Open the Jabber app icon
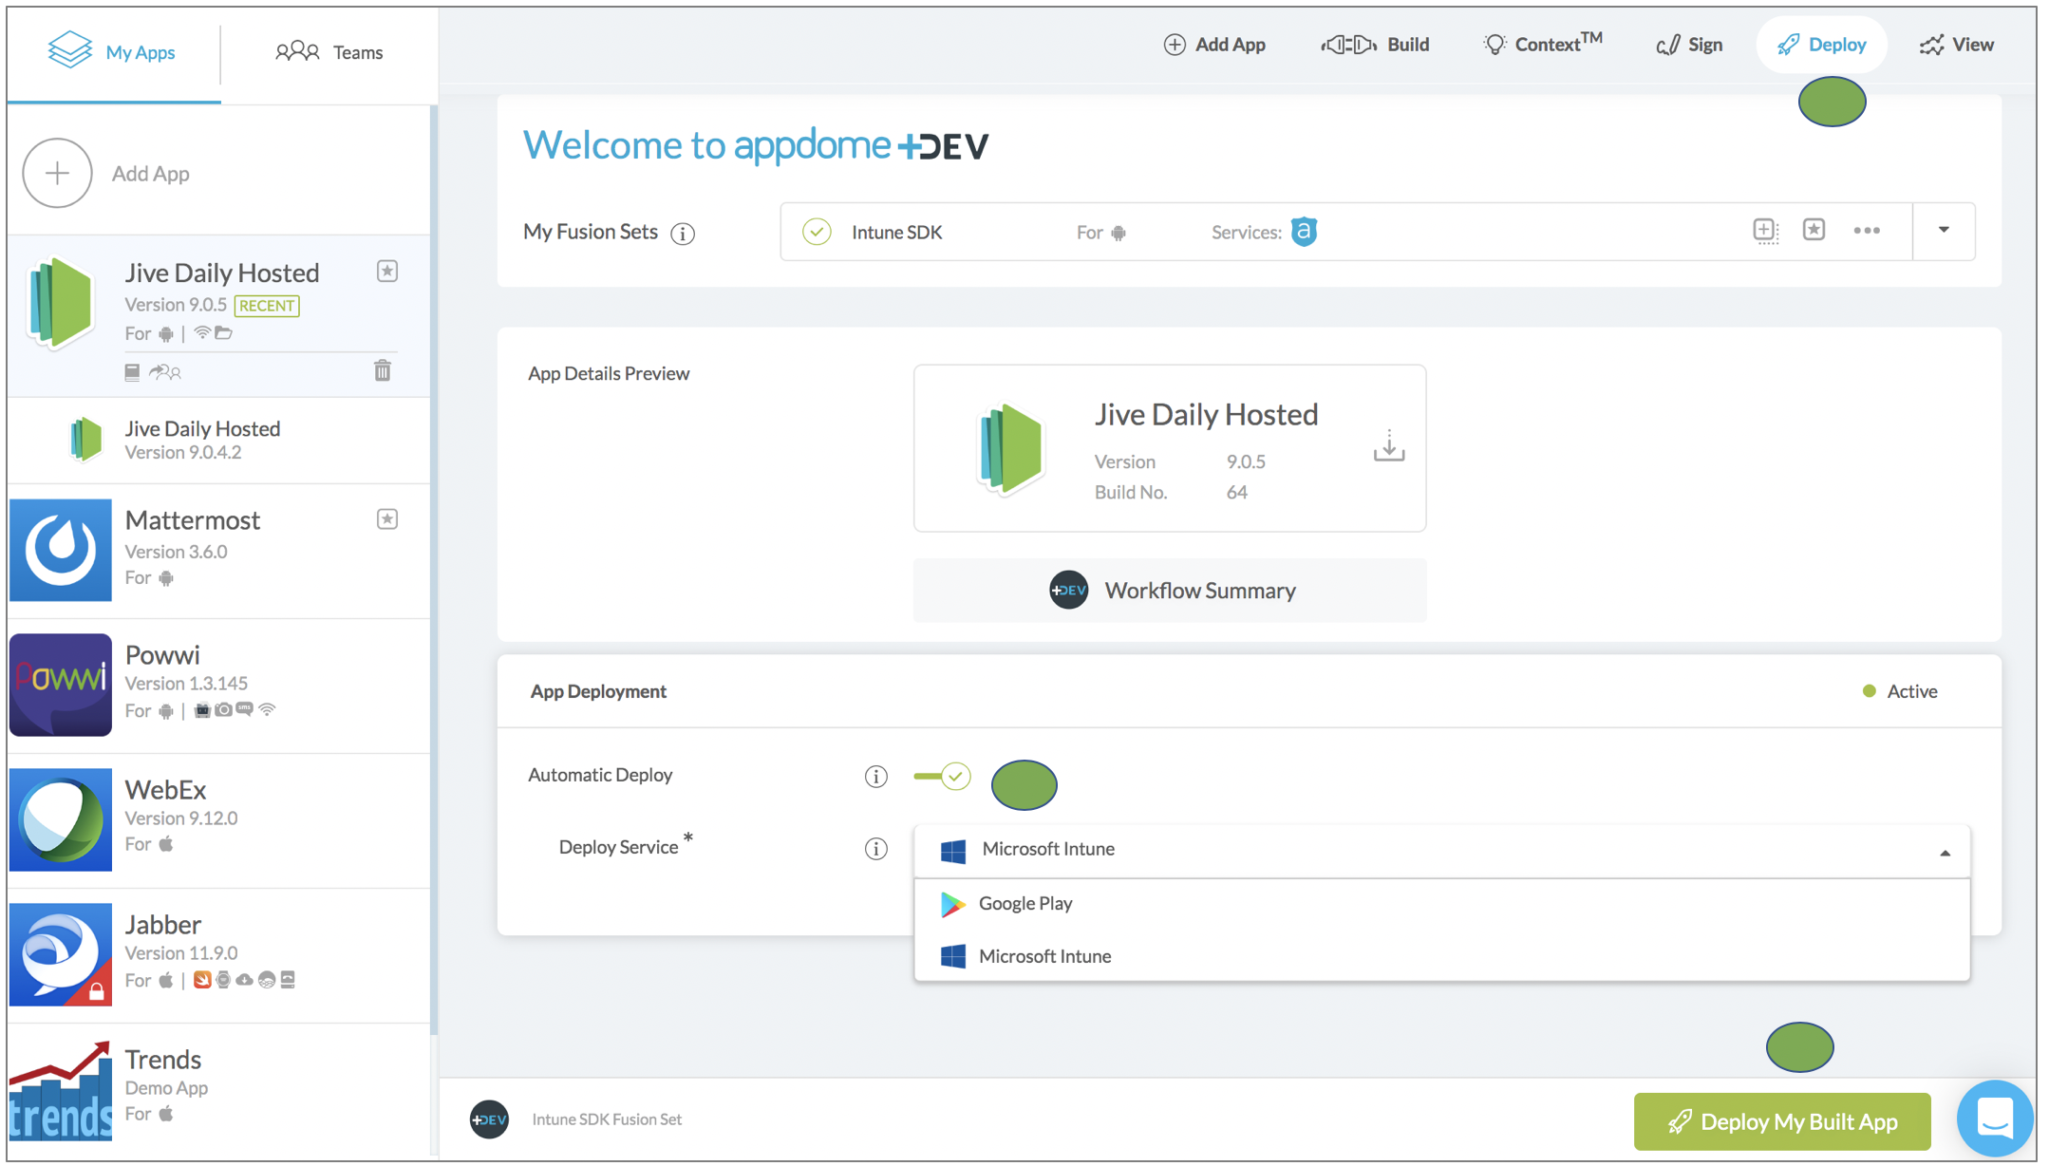The height and width of the screenshot is (1166, 2049). (60, 954)
